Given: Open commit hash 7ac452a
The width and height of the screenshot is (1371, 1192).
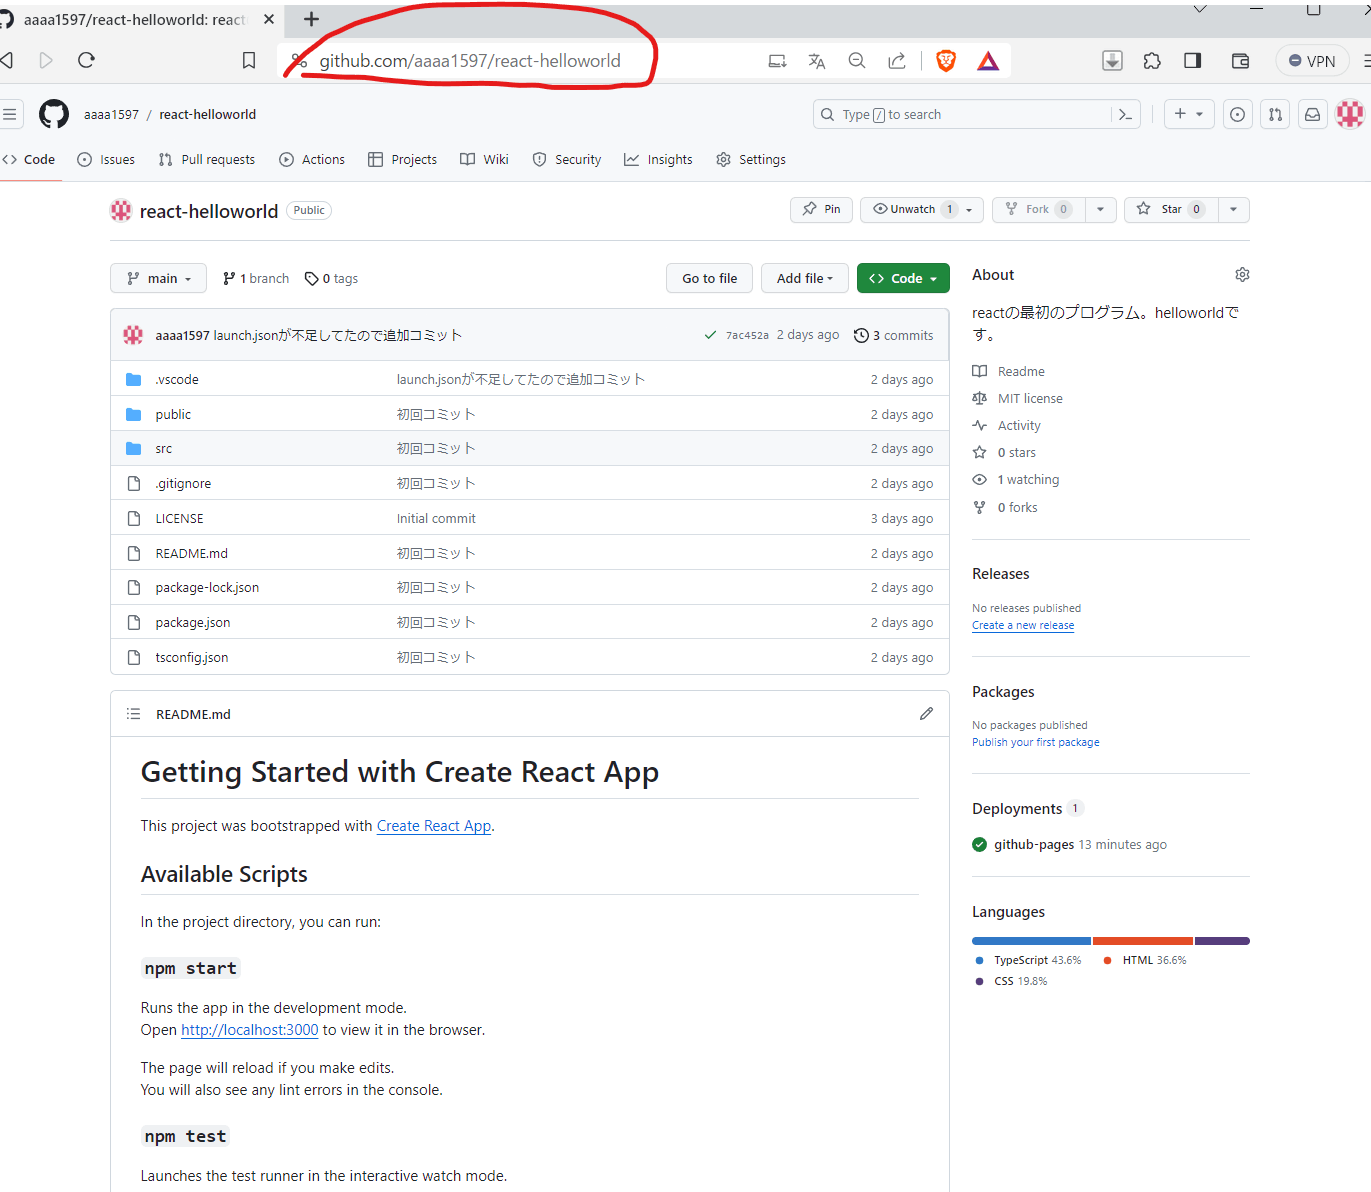Looking at the screenshot, I should [747, 335].
